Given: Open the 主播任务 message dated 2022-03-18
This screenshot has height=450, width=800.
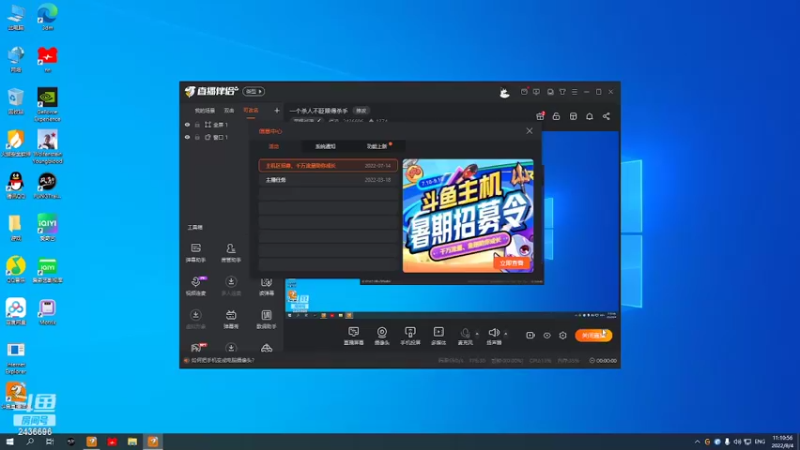Looking at the screenshot, I should [328, 180].
